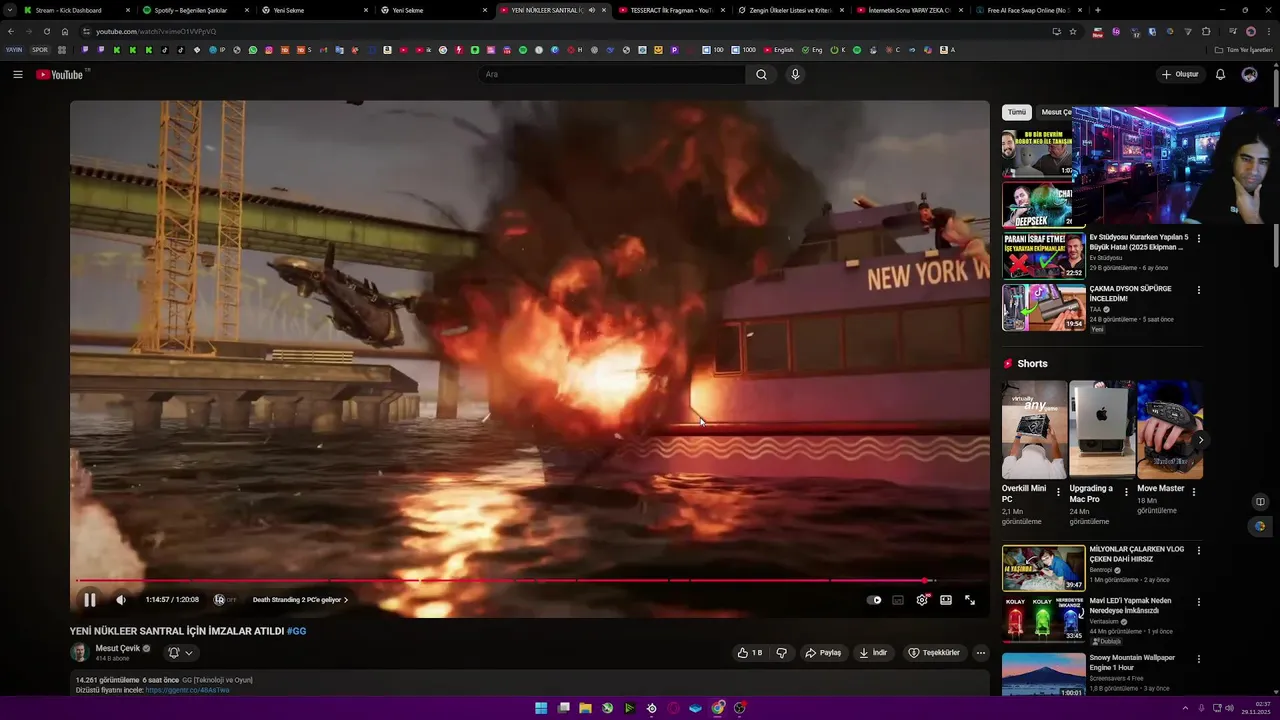Switch to theater mode view
Viewport: 1280px width, 720px height.
click(x=946, y=600)
